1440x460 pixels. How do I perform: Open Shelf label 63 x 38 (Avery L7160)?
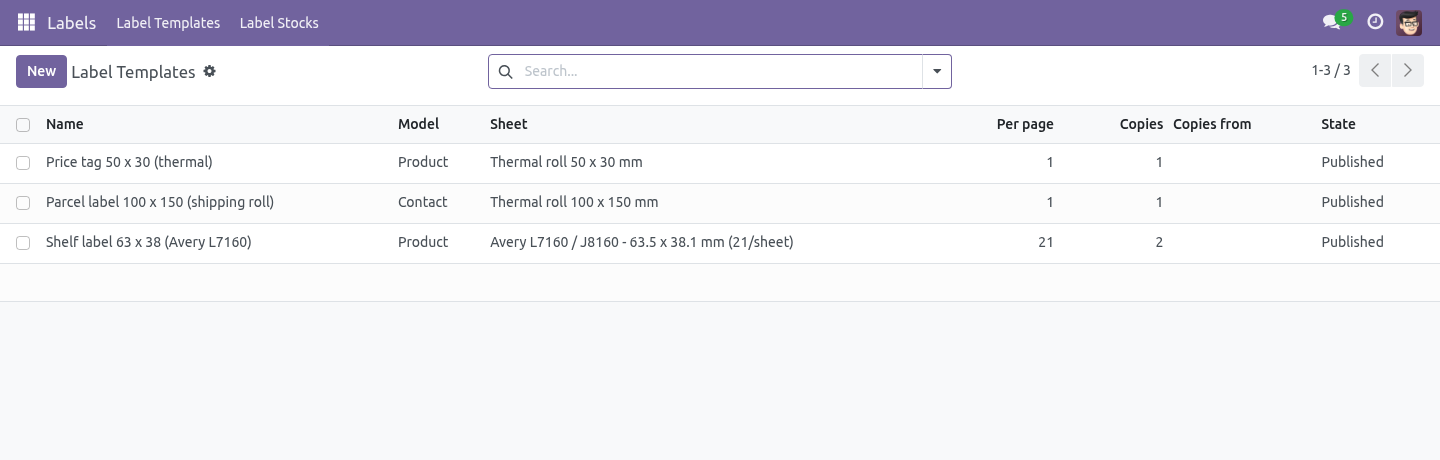tap(149, 242)
